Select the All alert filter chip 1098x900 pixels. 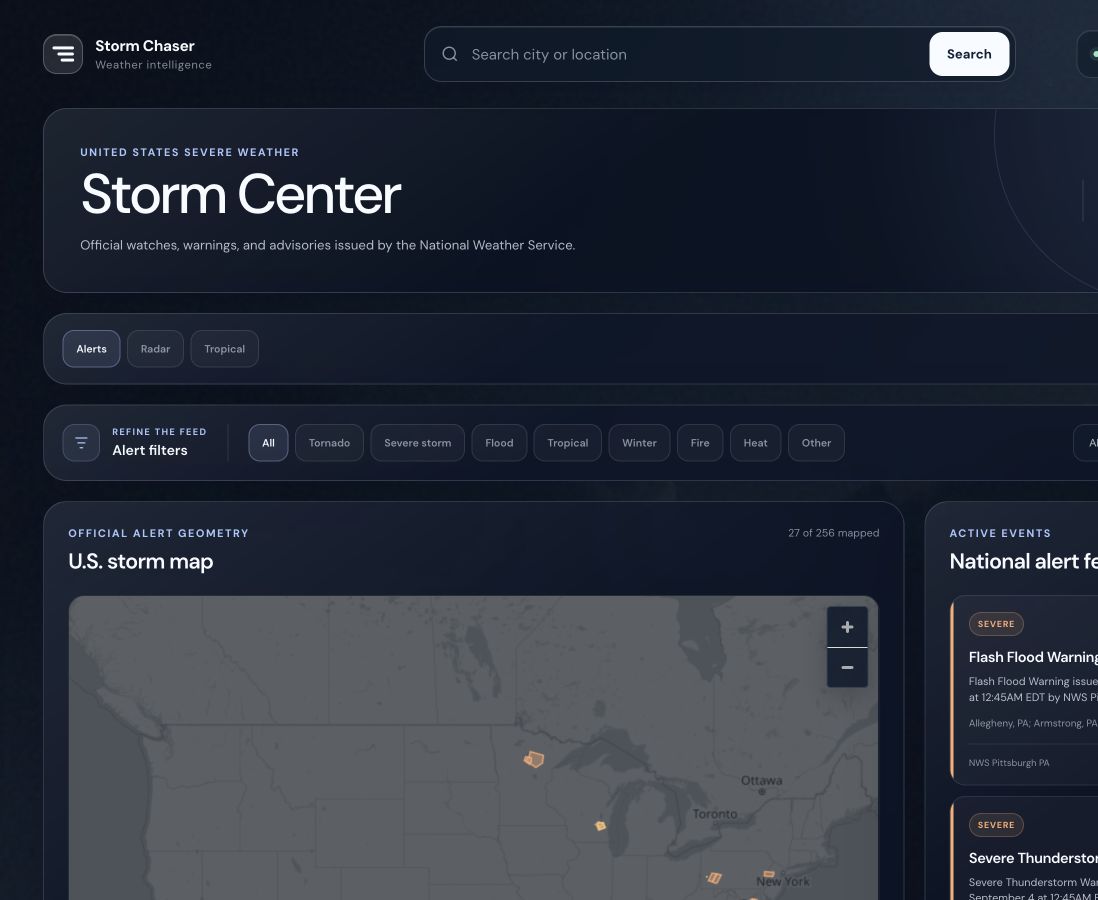268,443
